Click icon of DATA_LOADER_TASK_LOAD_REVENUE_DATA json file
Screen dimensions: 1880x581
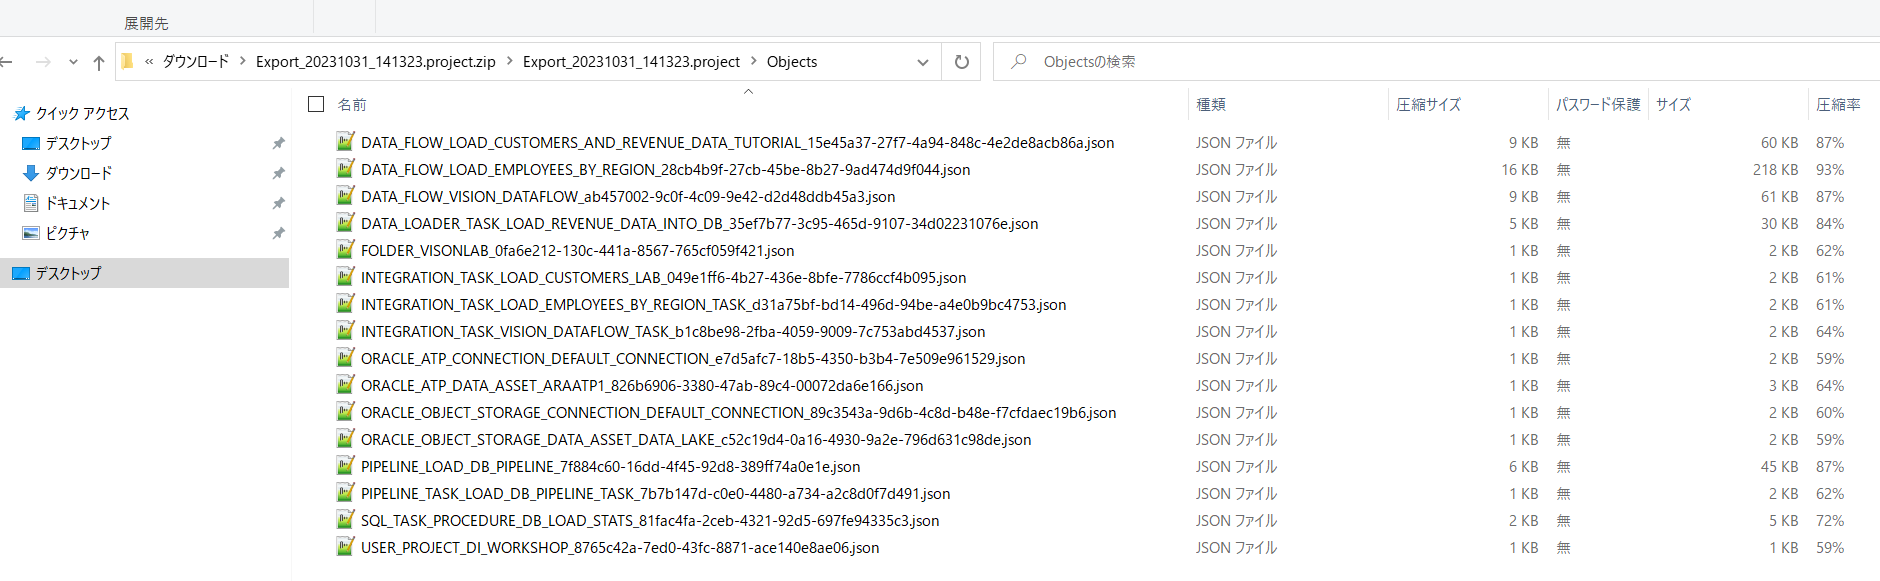[345, 222]
